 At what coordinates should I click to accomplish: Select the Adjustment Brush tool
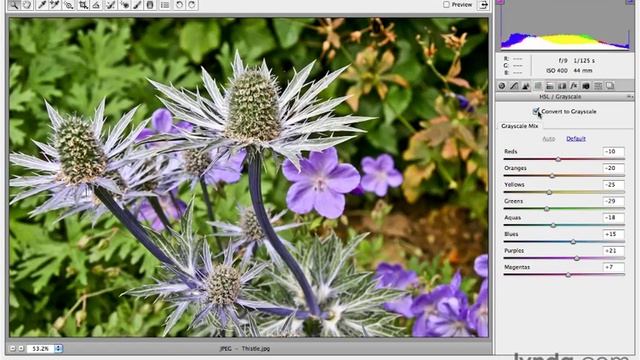138,5
